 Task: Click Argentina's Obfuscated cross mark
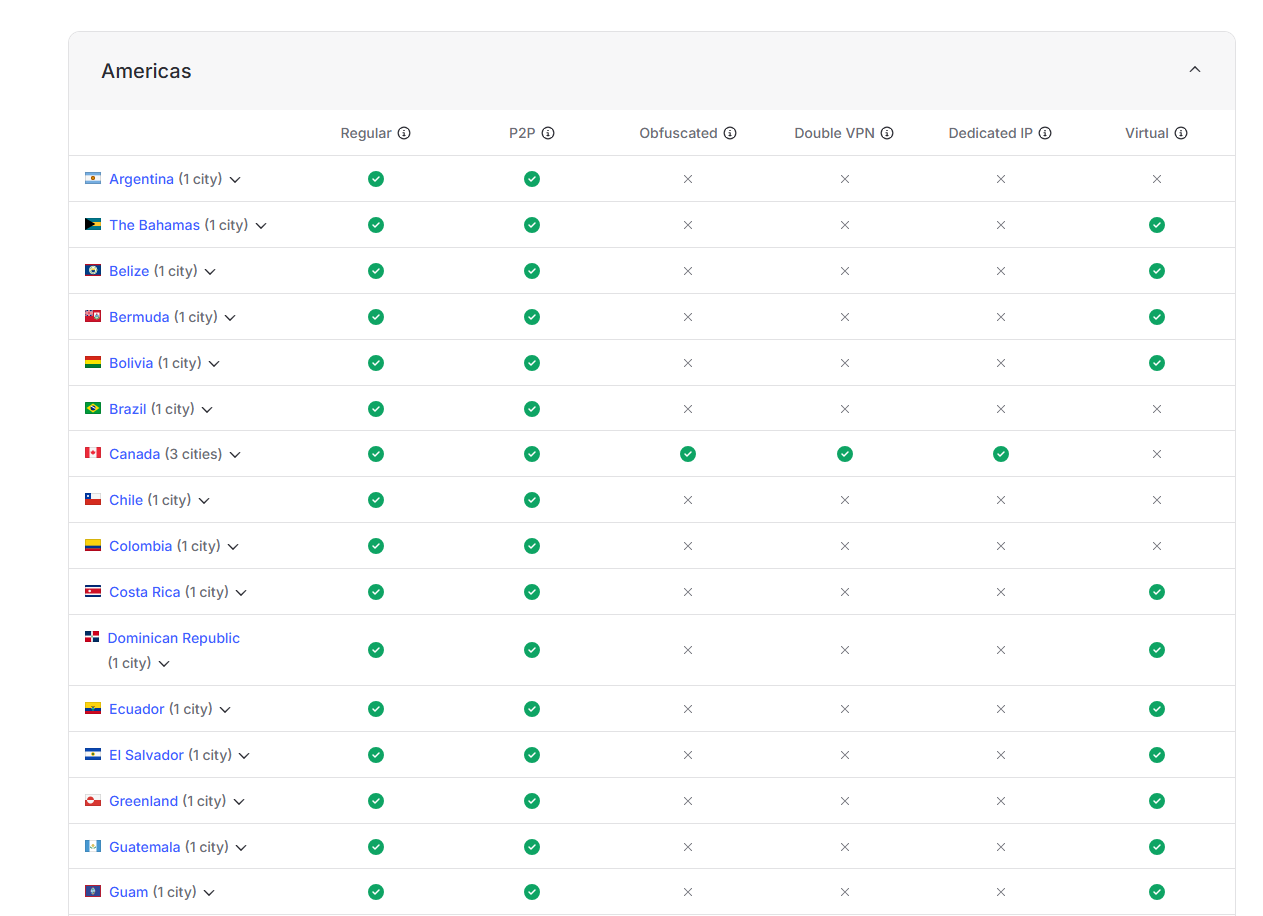coord(688,179)
